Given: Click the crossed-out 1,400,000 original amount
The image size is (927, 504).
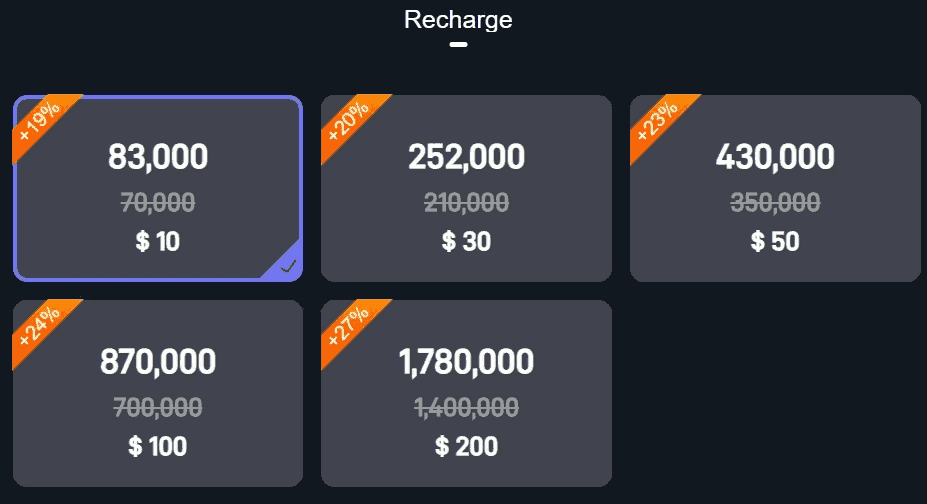Looking at the screenshot, I should 466,407.
